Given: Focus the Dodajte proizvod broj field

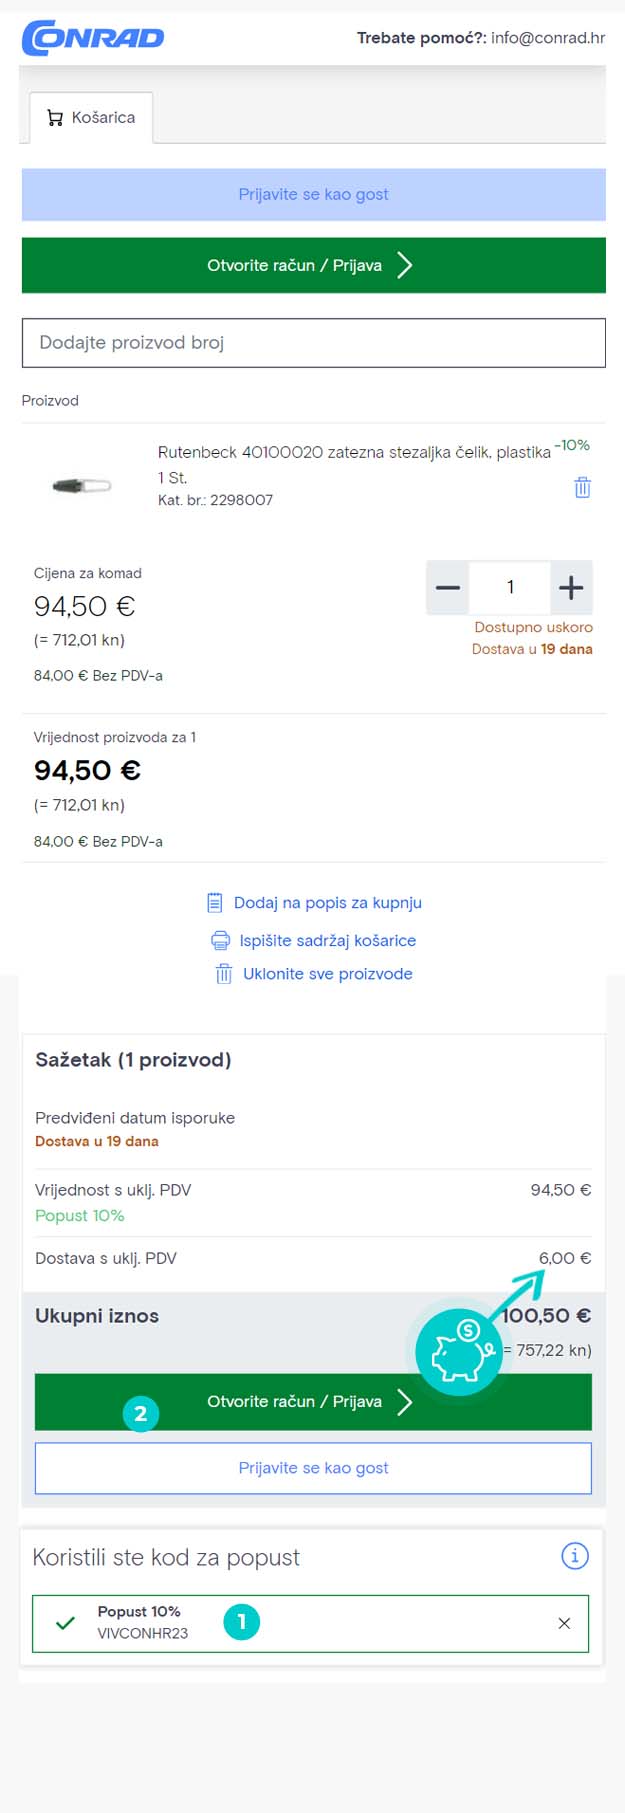Looking at the screenshot, I should [x=314, y=343].
